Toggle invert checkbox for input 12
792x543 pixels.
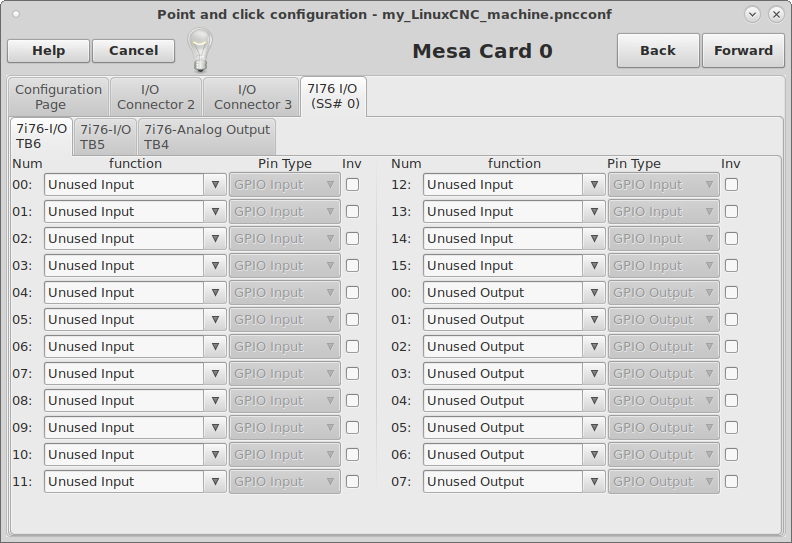(732, 185)
